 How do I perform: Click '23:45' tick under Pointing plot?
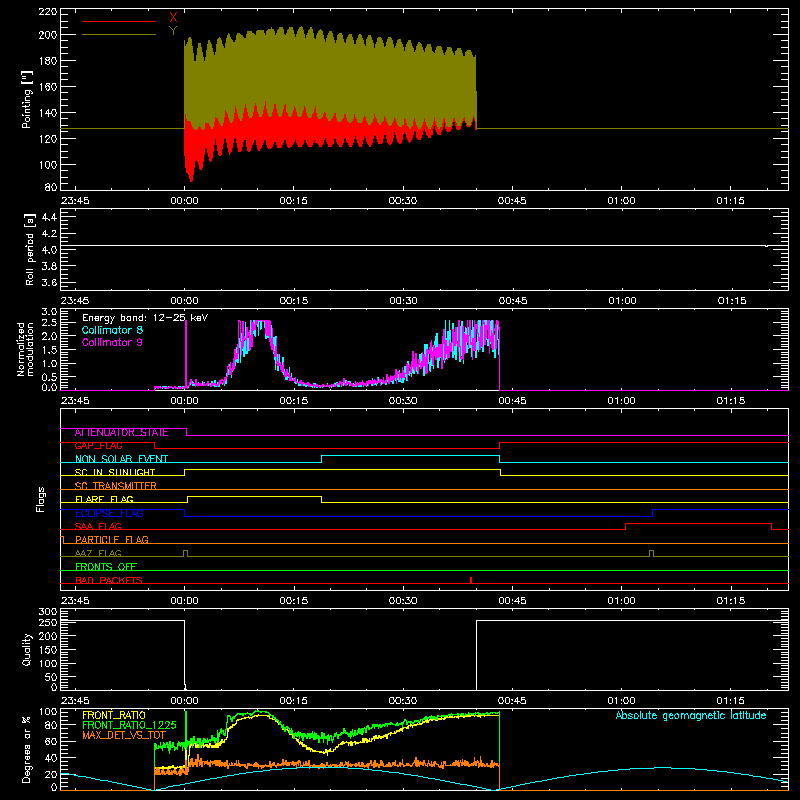pos(75,201)
